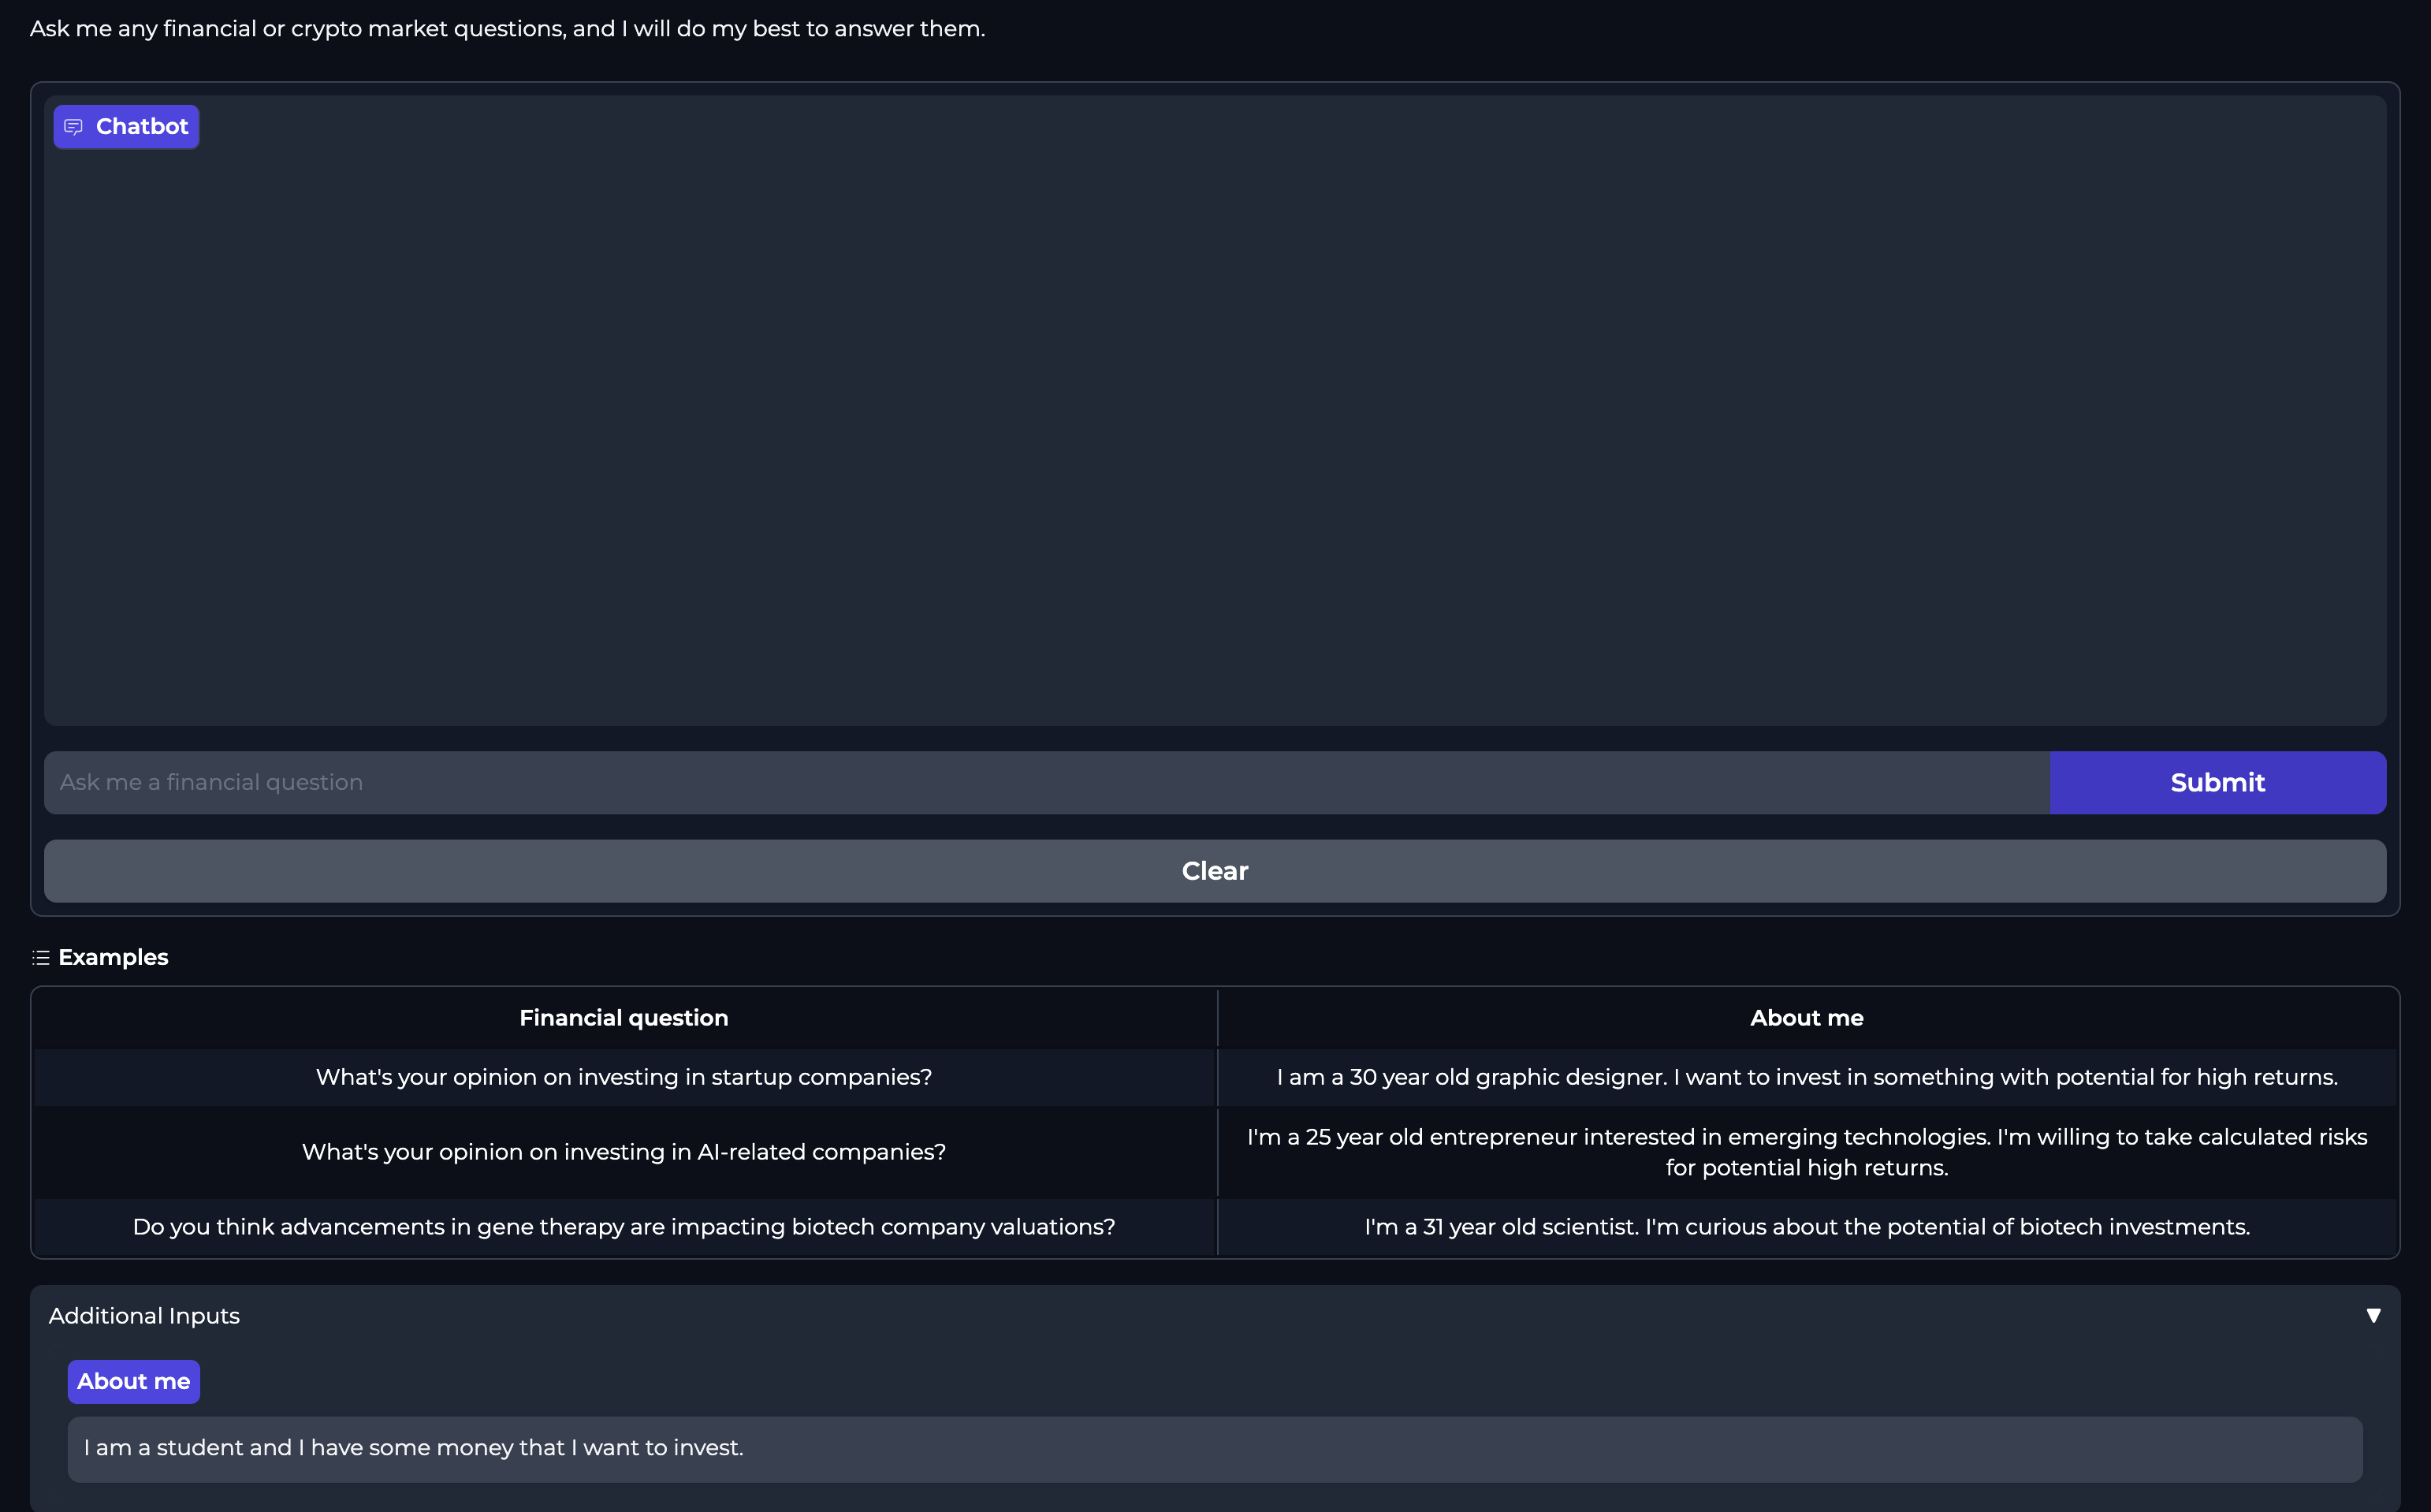The height and width of the screenshot is (1512, 2431).
Task: Click the Clear button
Action: pyautogui.click(x=1215, y=871)
